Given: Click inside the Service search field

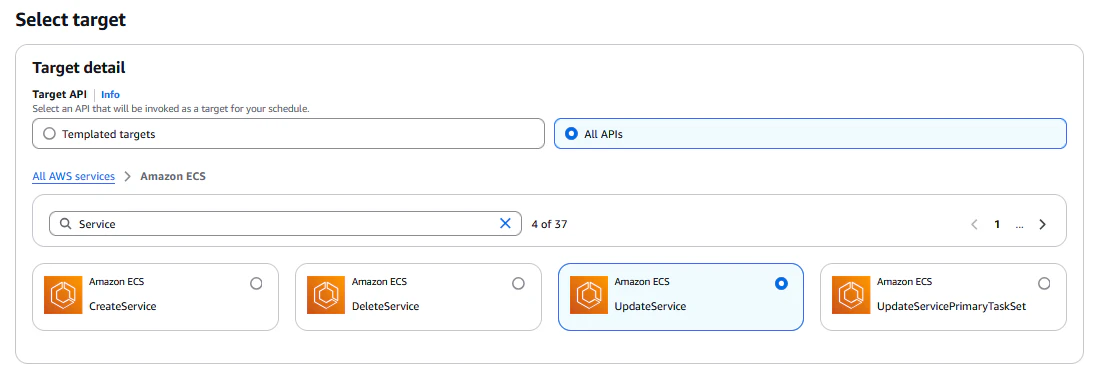Looking at the screenshot, I should pos(285,224).
